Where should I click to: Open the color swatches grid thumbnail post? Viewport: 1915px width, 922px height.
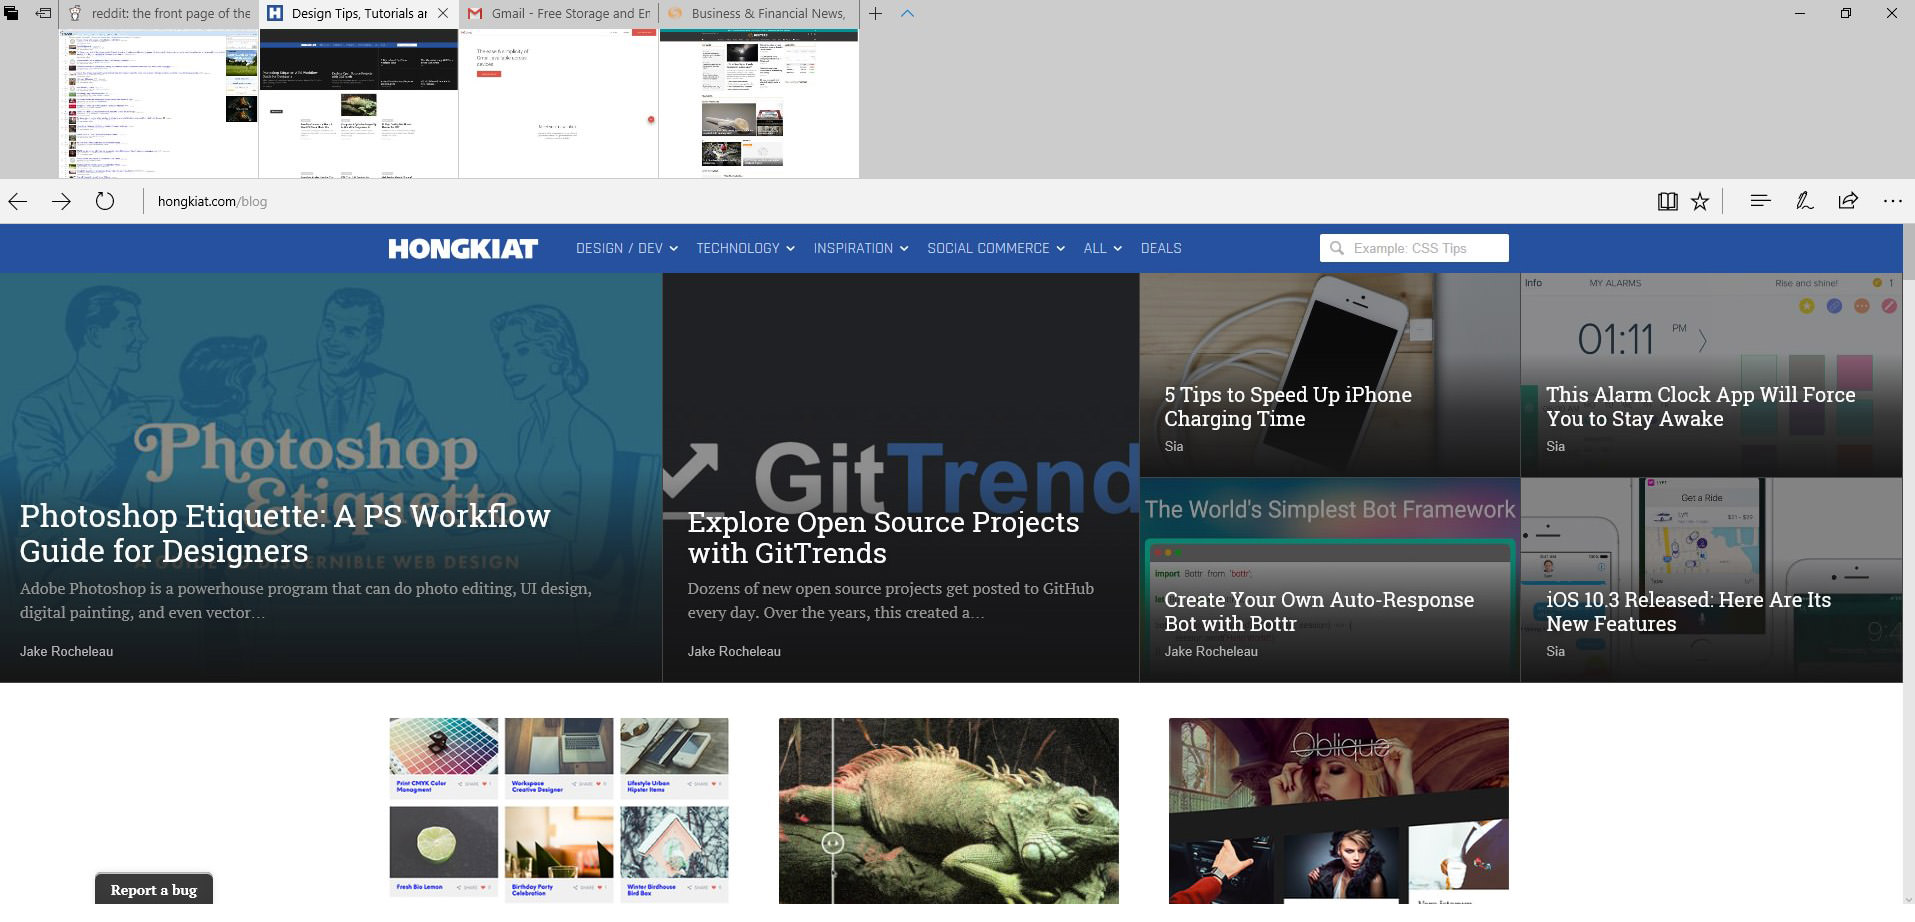(x=559, y=810)
